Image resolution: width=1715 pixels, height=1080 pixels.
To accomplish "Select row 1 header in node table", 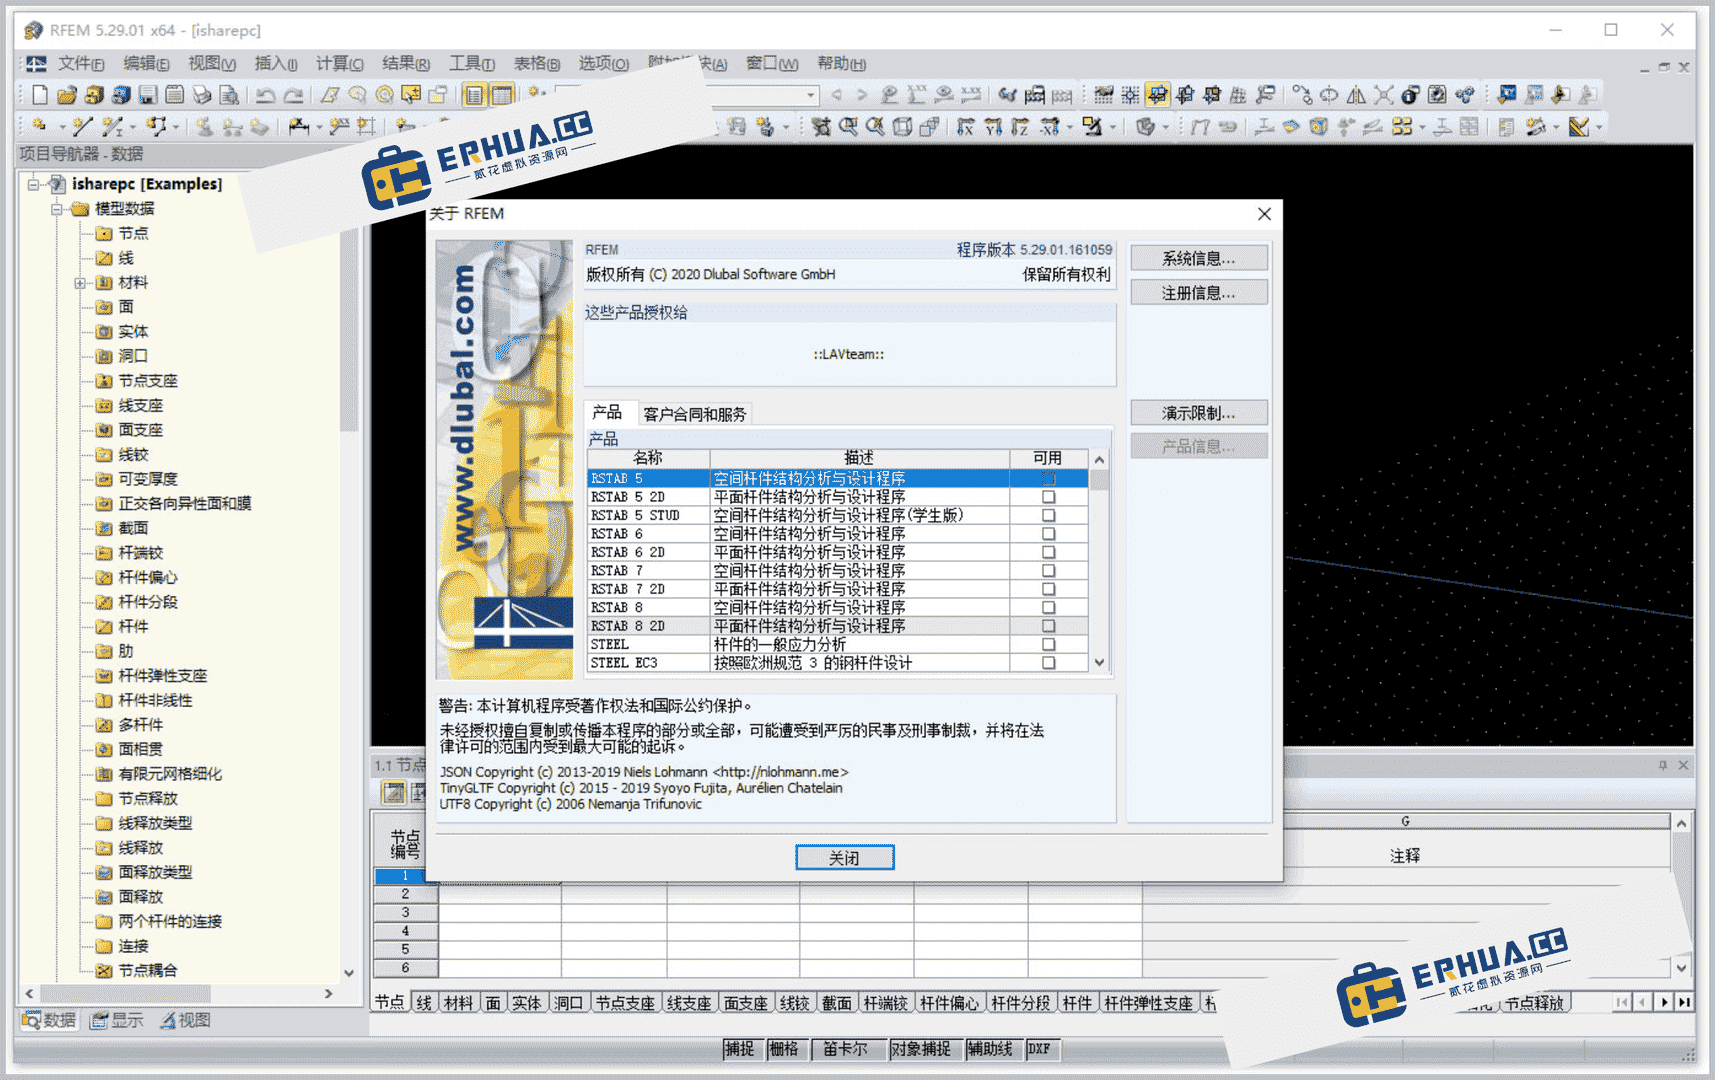I will pyautogui.click(x=405, y=876).
